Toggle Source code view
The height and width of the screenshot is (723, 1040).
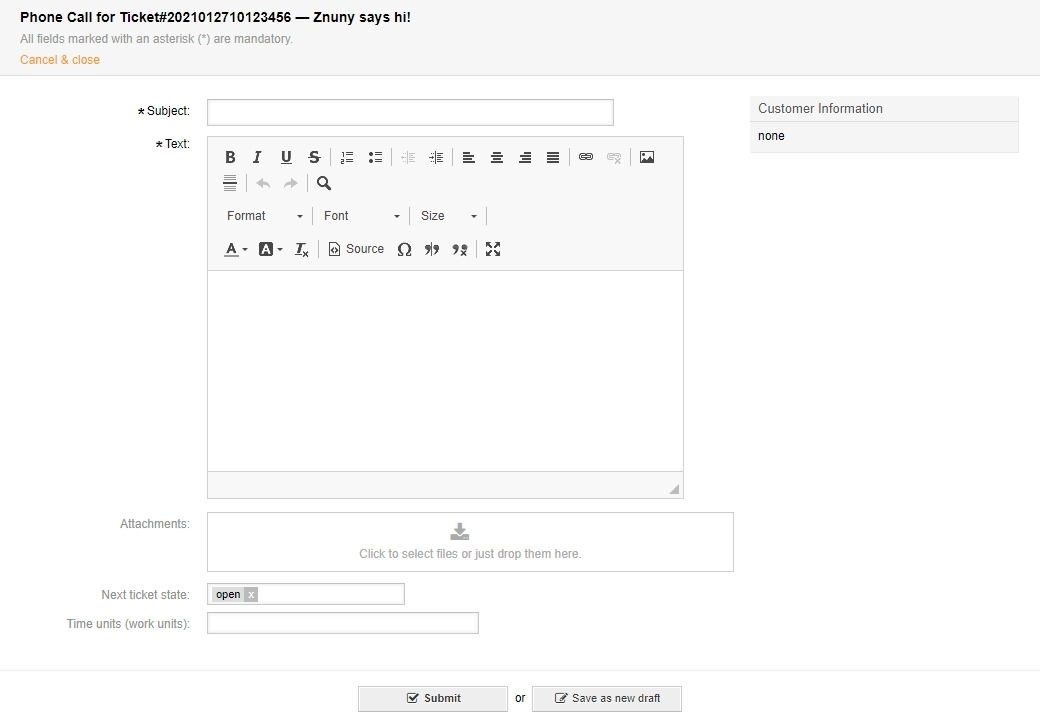[356, 249]
